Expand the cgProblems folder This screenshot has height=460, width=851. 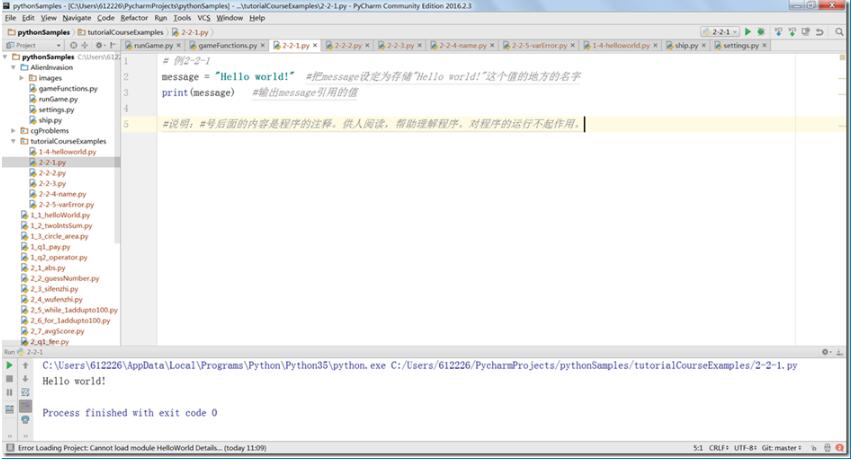tap(14, 131)
